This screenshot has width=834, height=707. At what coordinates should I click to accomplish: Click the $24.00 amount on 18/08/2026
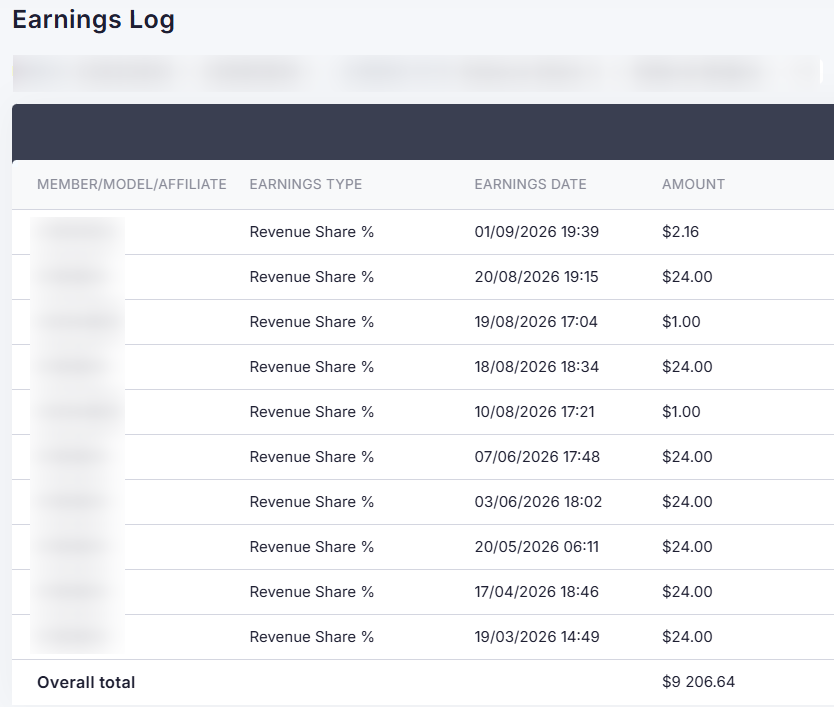point(687,367)
